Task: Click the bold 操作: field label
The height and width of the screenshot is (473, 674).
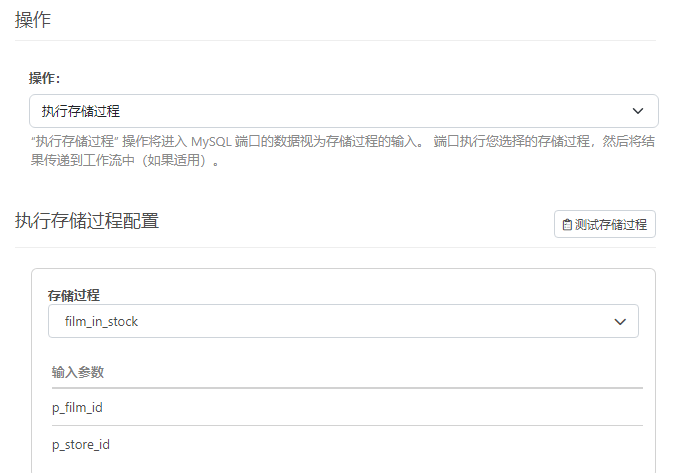Action: 44,78
